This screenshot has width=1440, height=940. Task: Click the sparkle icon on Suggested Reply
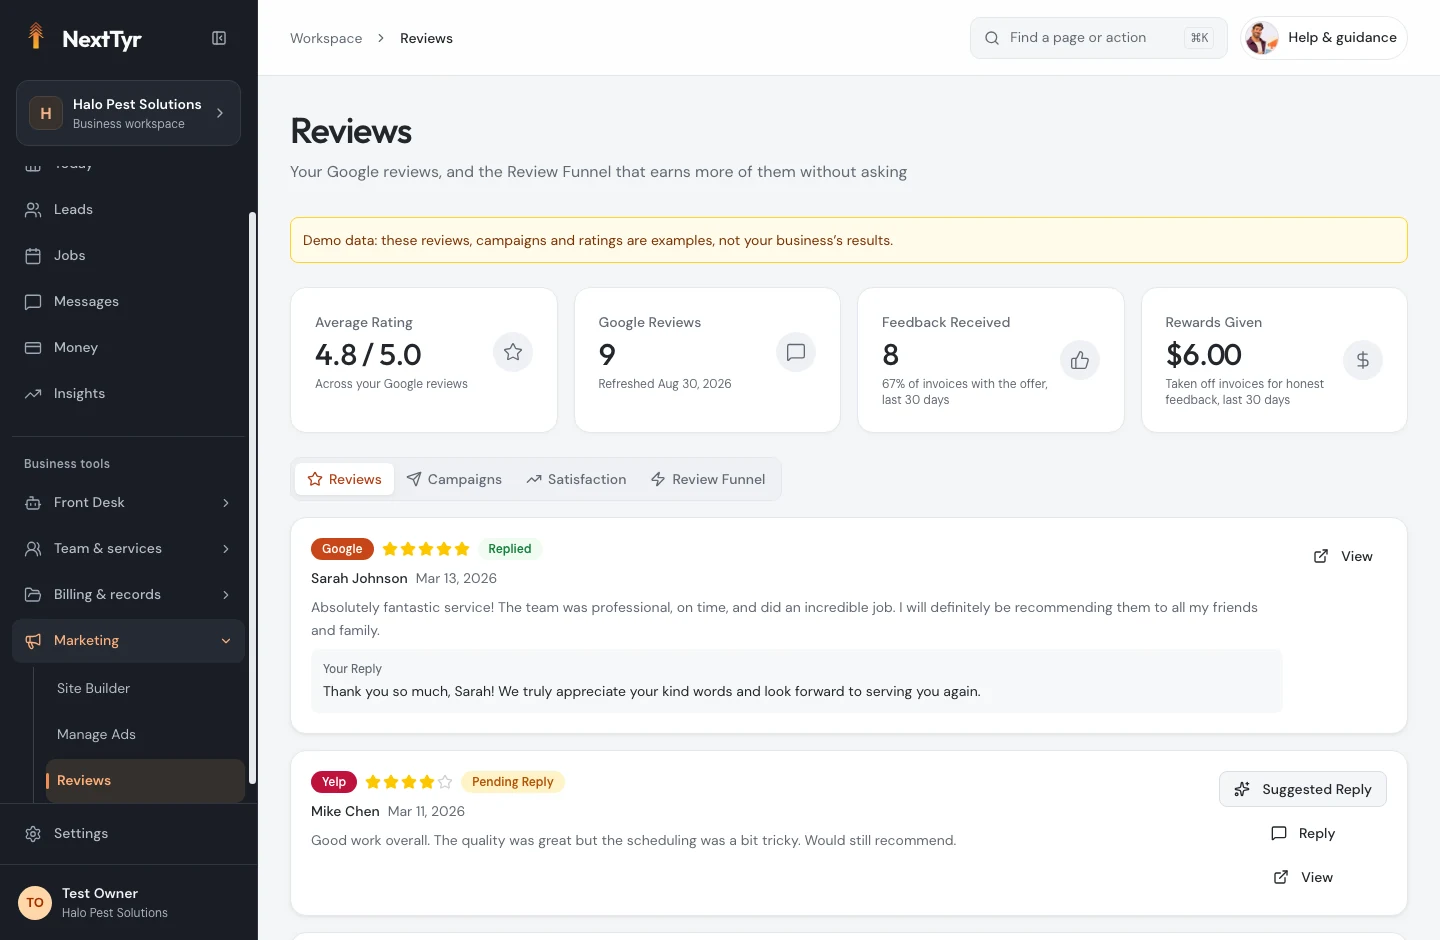(x=1242, y=789)
